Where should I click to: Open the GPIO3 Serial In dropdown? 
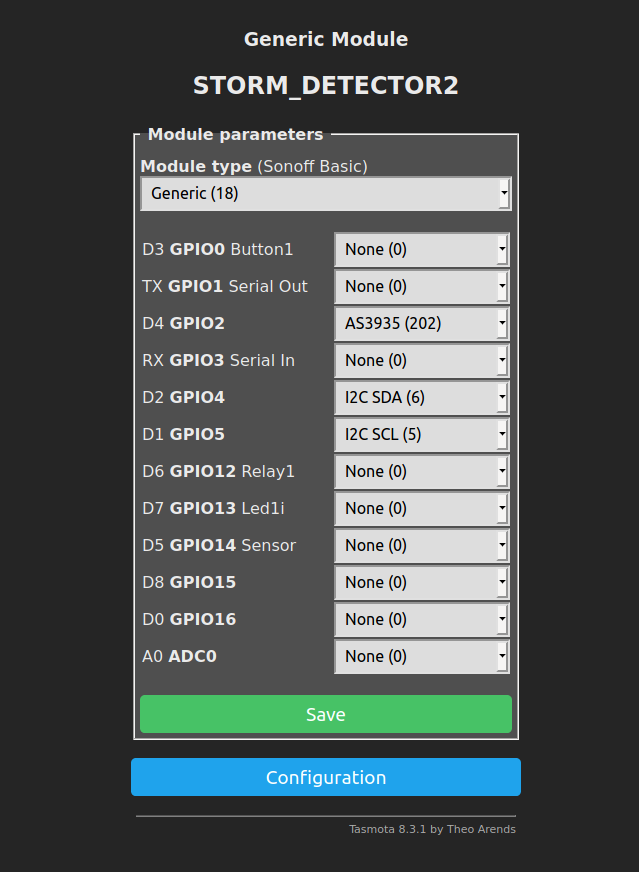coord(421,360)
